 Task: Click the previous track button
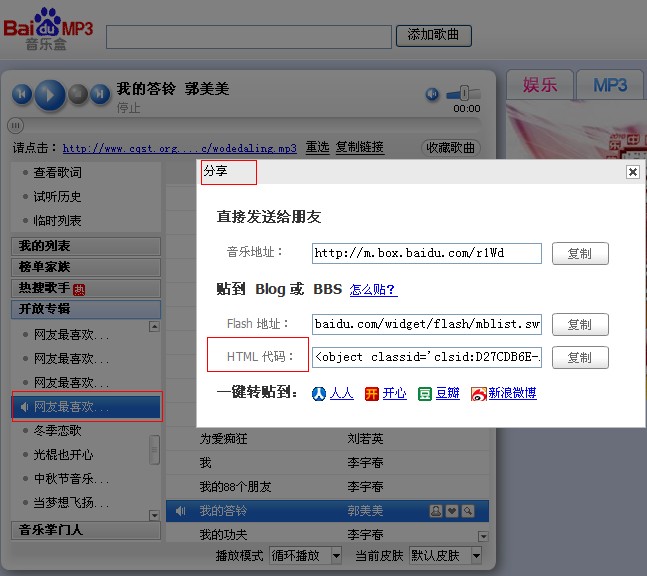(22, 94)
